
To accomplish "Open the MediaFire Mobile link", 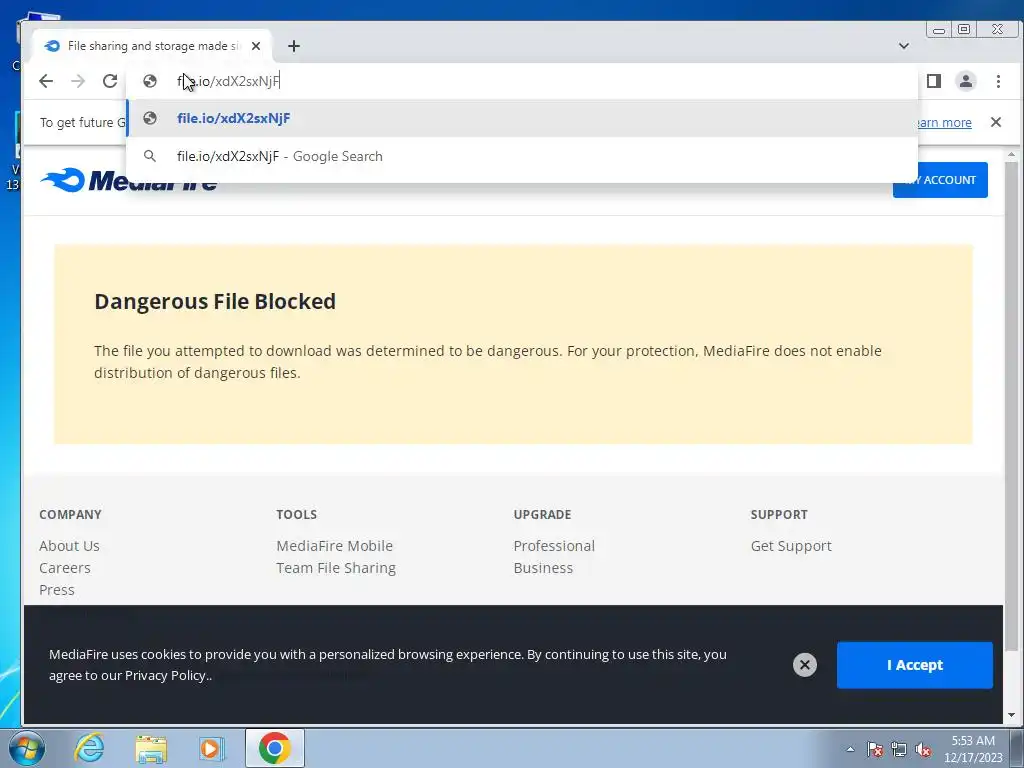I will pyautogui.click(x=334, y=546).
